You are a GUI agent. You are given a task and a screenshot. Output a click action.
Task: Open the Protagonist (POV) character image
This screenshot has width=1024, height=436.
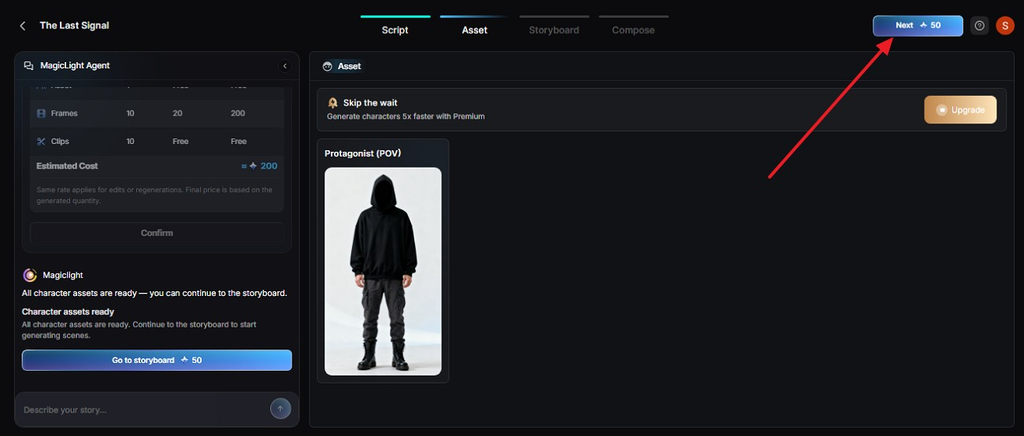(383, 271)
